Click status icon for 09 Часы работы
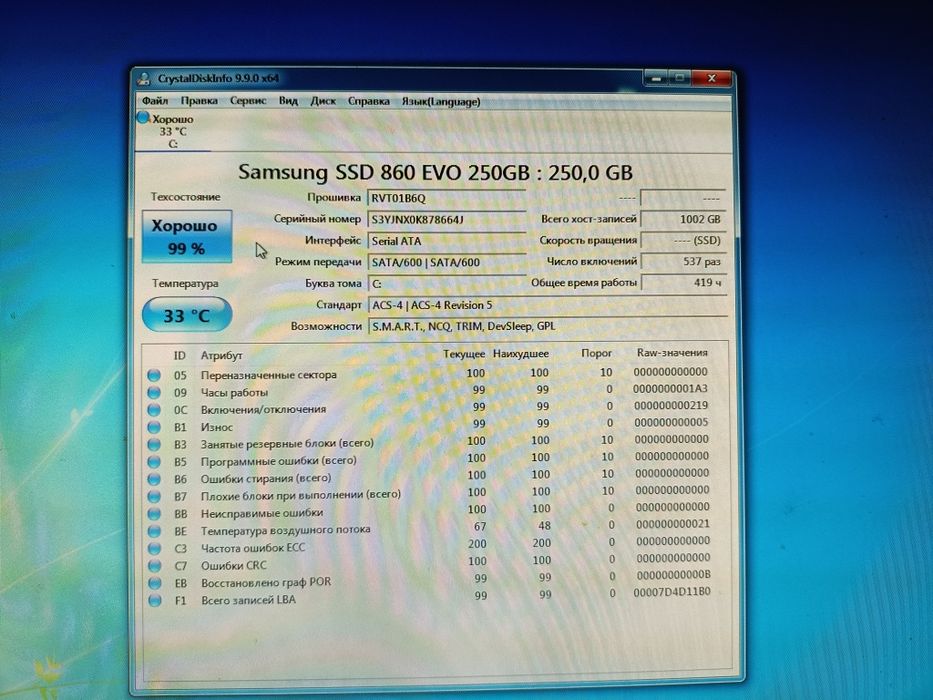Image resolution: width=933 pixels, height=700 pixels. coord(154,392)
